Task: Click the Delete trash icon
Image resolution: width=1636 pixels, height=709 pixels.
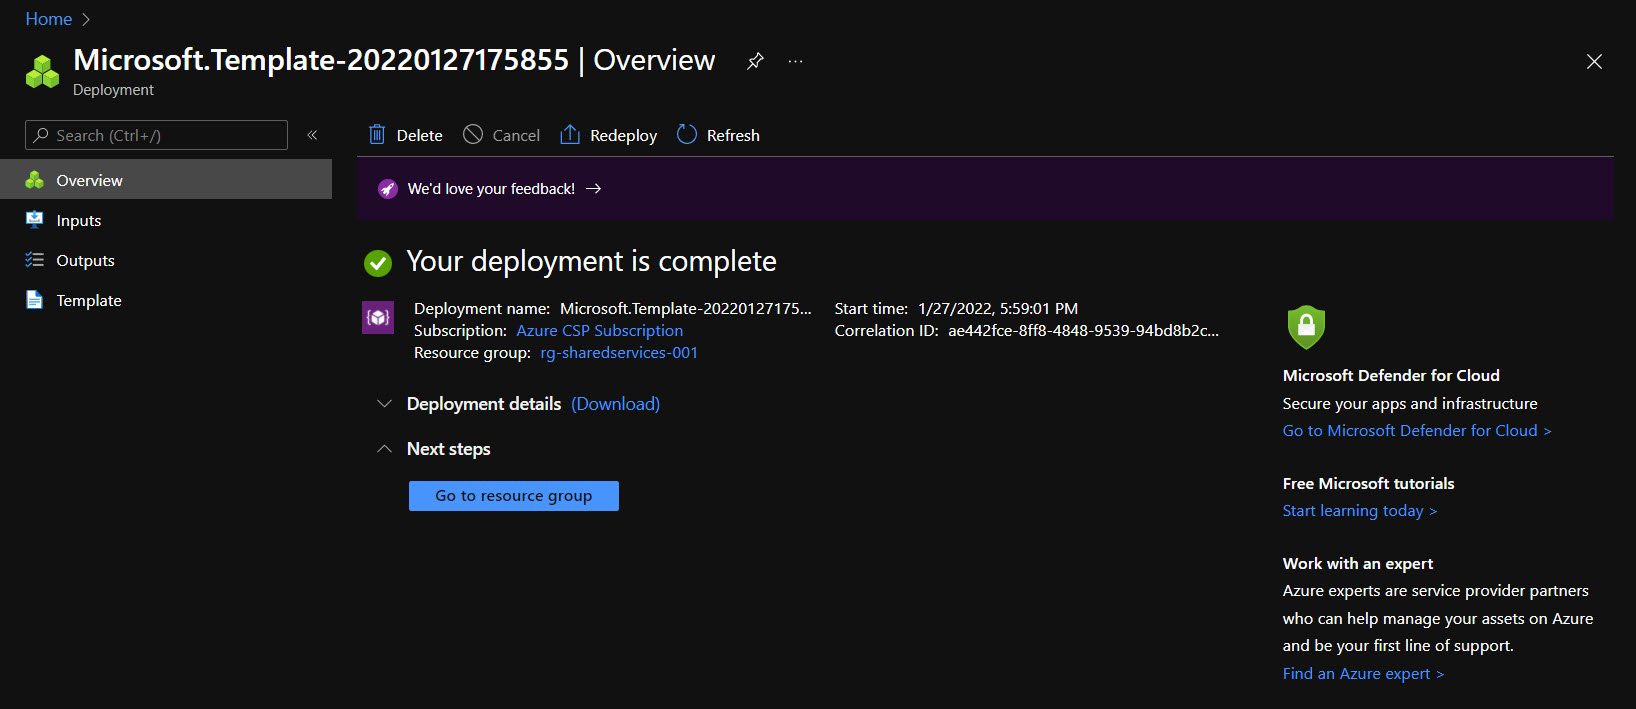Action: (x=377, y=134)
